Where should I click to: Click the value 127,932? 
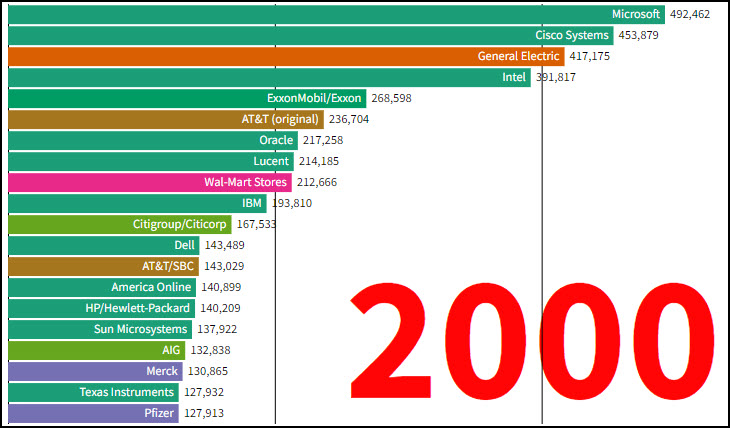pyautogui.click(x=204, y=392)
